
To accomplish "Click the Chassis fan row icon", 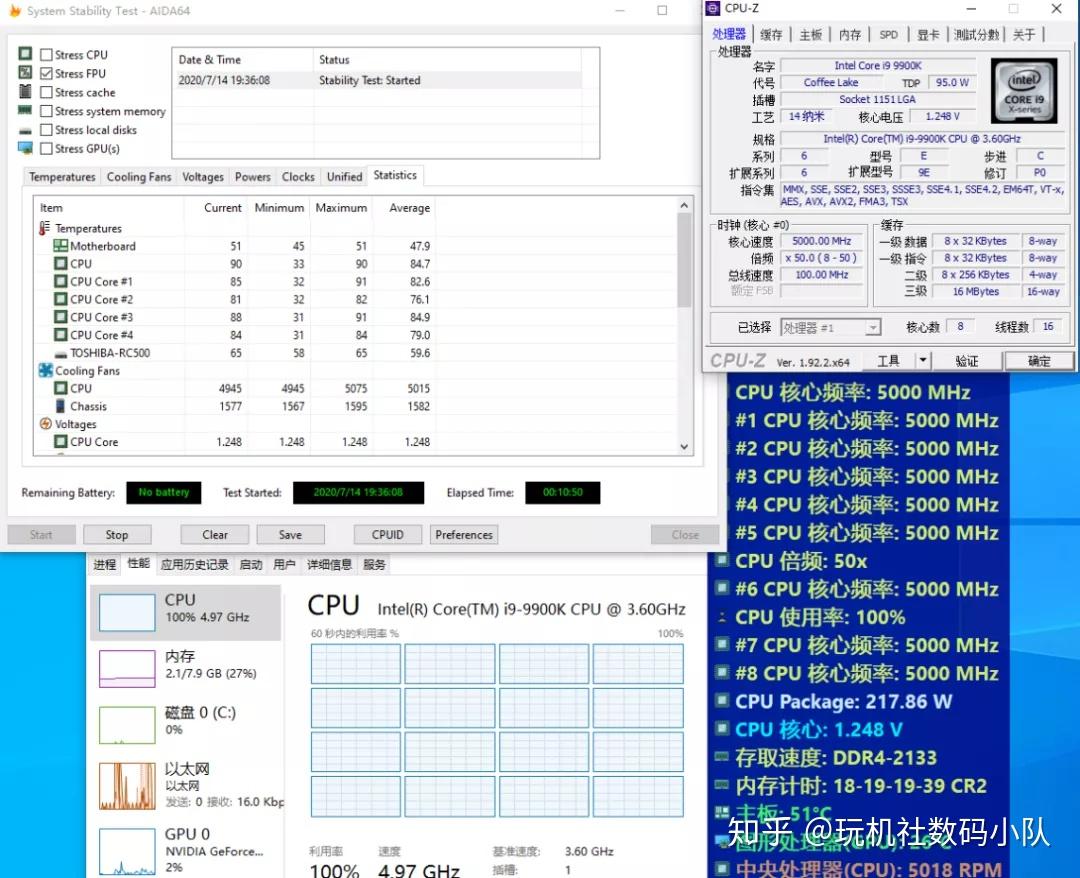I will (x=61, y=406).
